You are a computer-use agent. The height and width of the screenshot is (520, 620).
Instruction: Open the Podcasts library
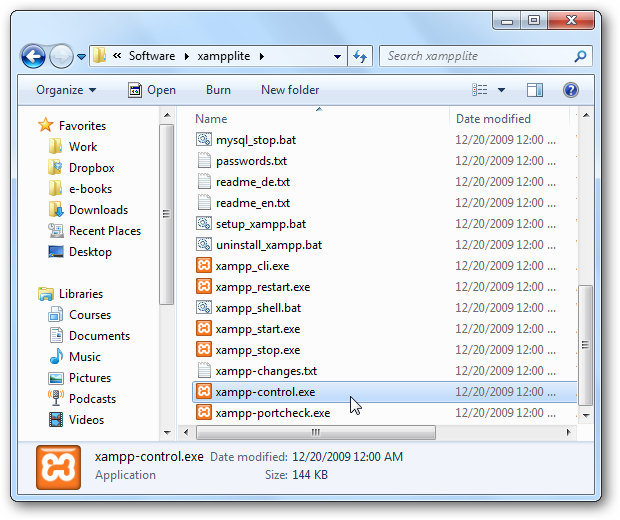[92, 399]
